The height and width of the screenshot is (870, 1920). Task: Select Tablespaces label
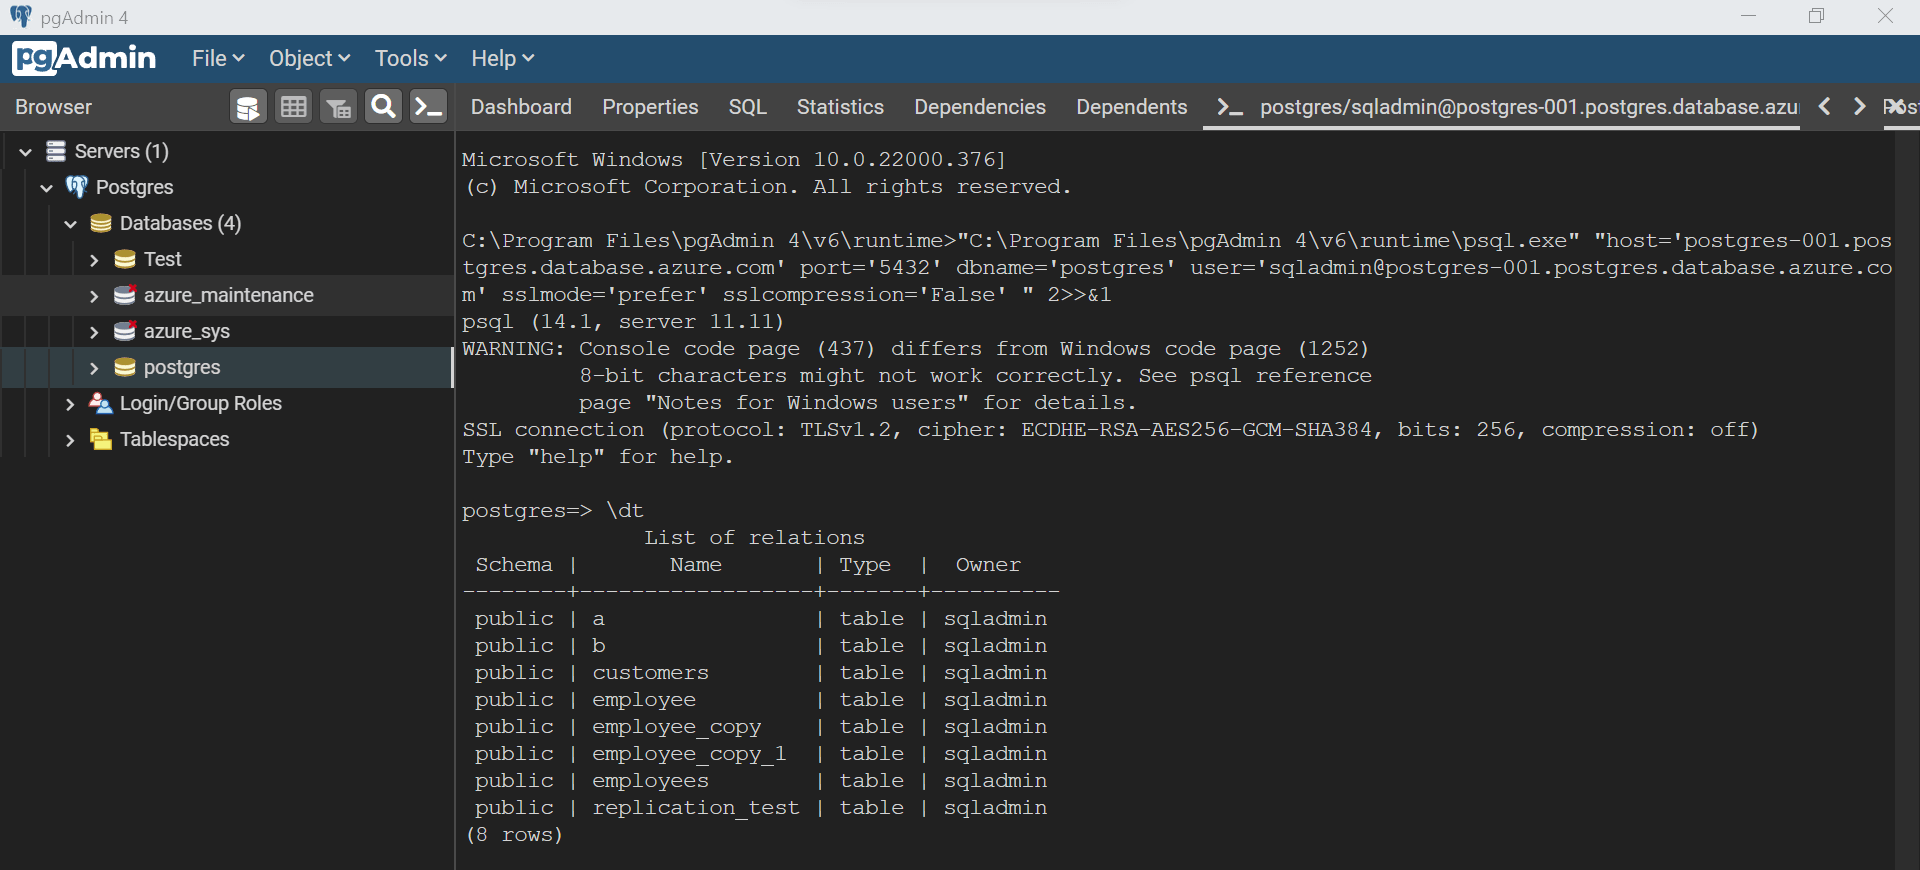click(x=174, y=439)
